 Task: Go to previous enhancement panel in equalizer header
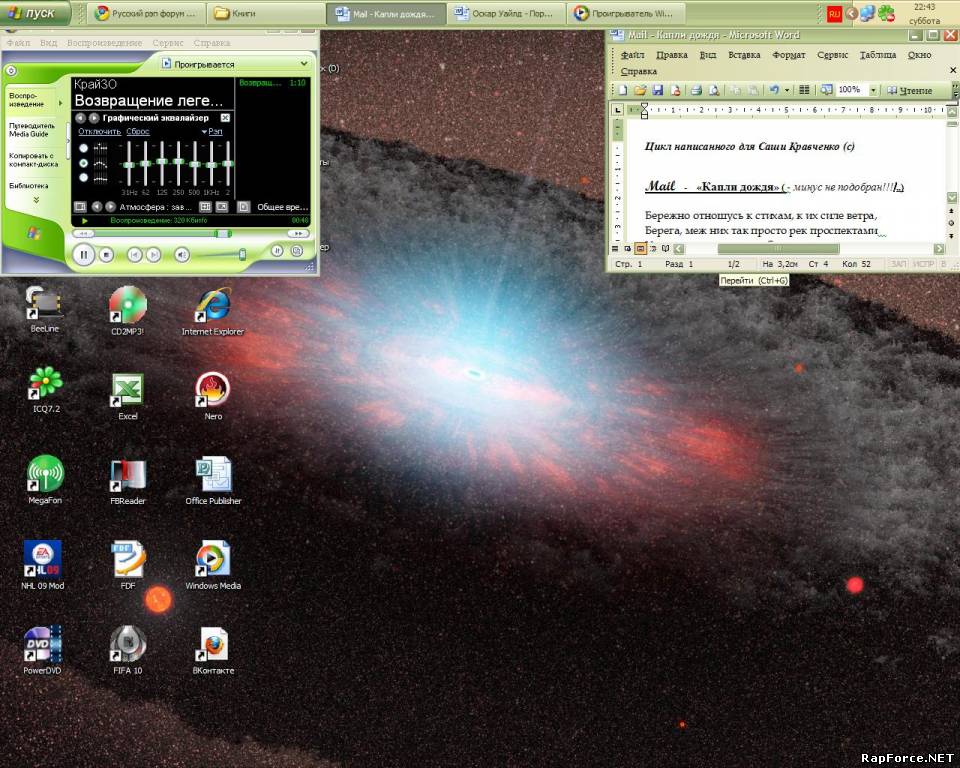(x=80, y=118)
